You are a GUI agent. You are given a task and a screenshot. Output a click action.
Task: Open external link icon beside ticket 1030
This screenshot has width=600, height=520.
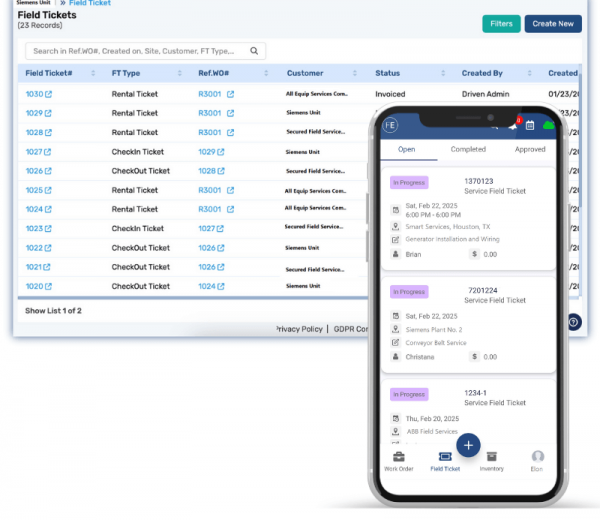tap(48, 94)
